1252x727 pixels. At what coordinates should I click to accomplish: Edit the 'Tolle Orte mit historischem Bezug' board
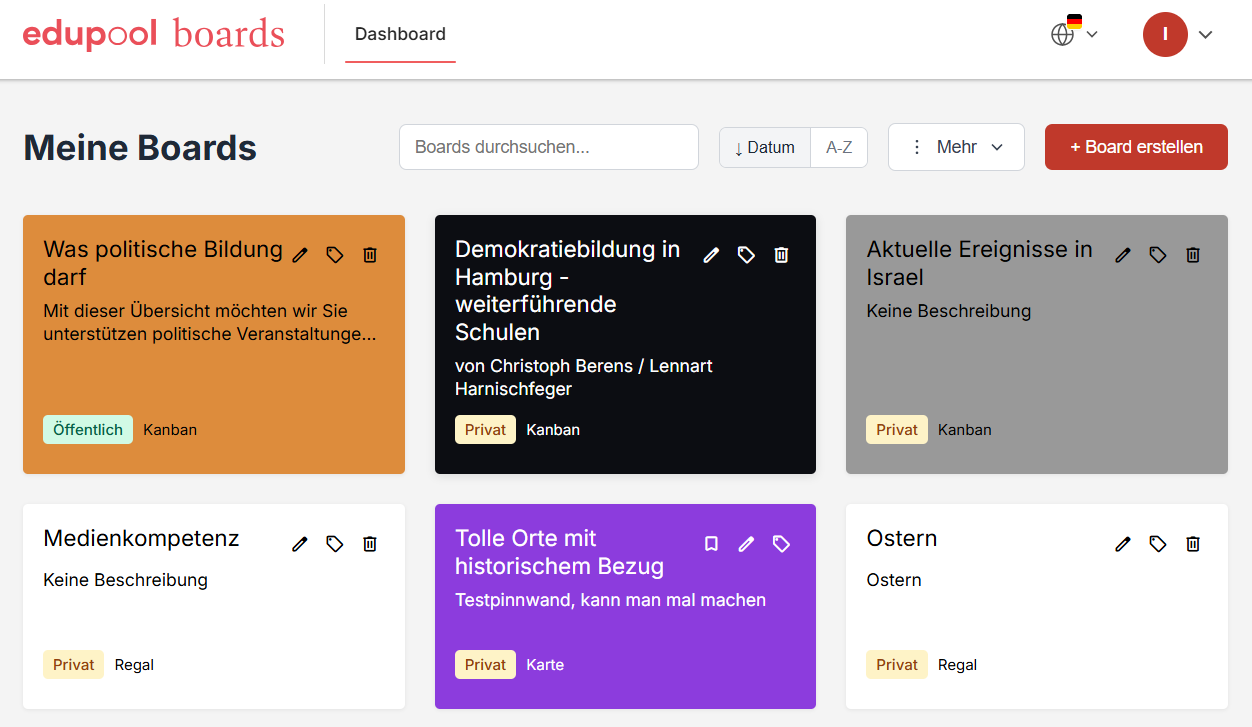pyautogui.click(x=746, y=544)
